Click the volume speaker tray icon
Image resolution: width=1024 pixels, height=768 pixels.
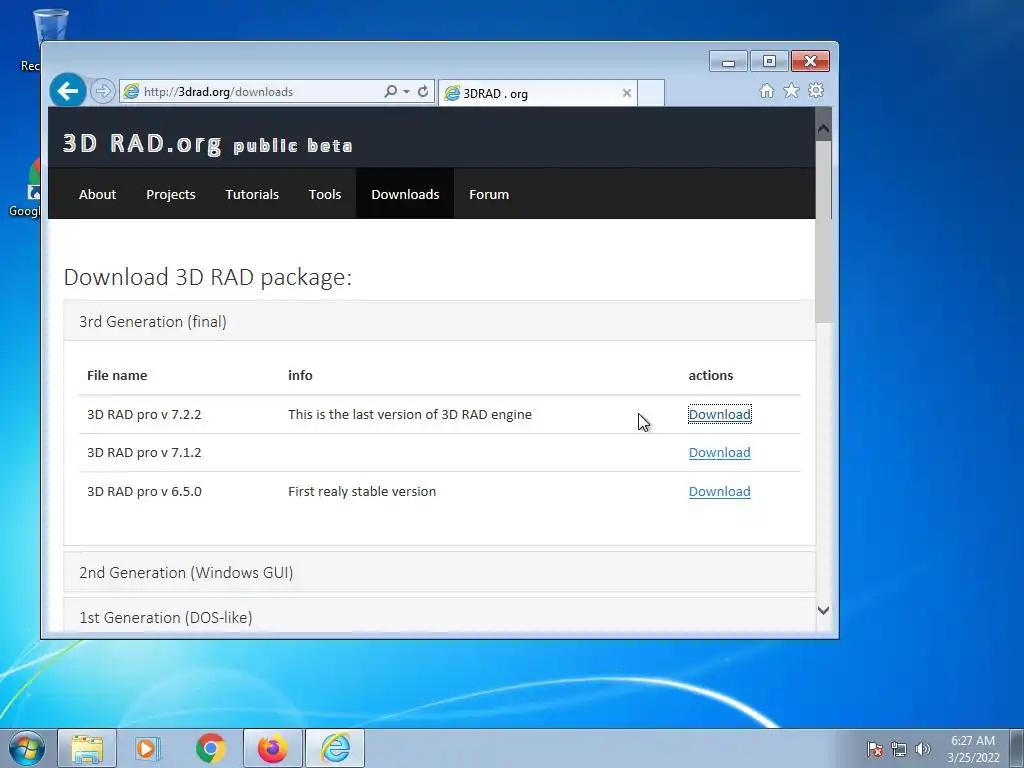(922, 749)
